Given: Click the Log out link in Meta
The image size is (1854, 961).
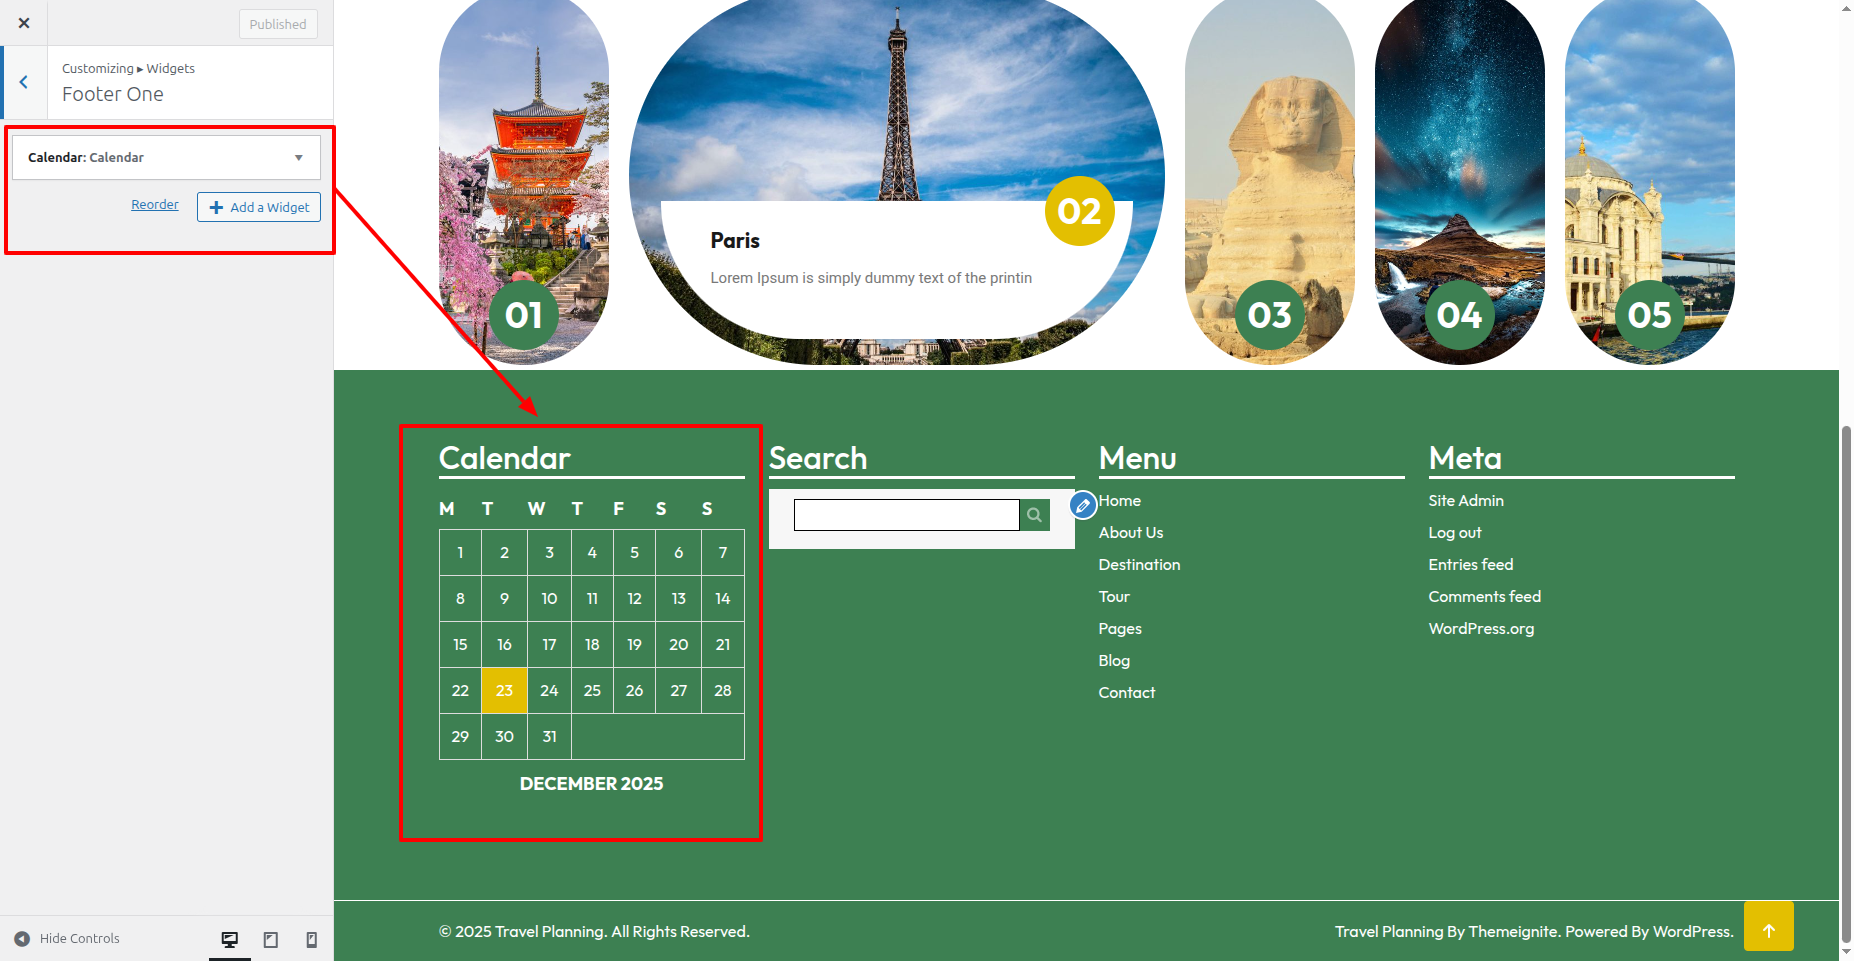Looking at the screenshot, I should (1454, 533).
